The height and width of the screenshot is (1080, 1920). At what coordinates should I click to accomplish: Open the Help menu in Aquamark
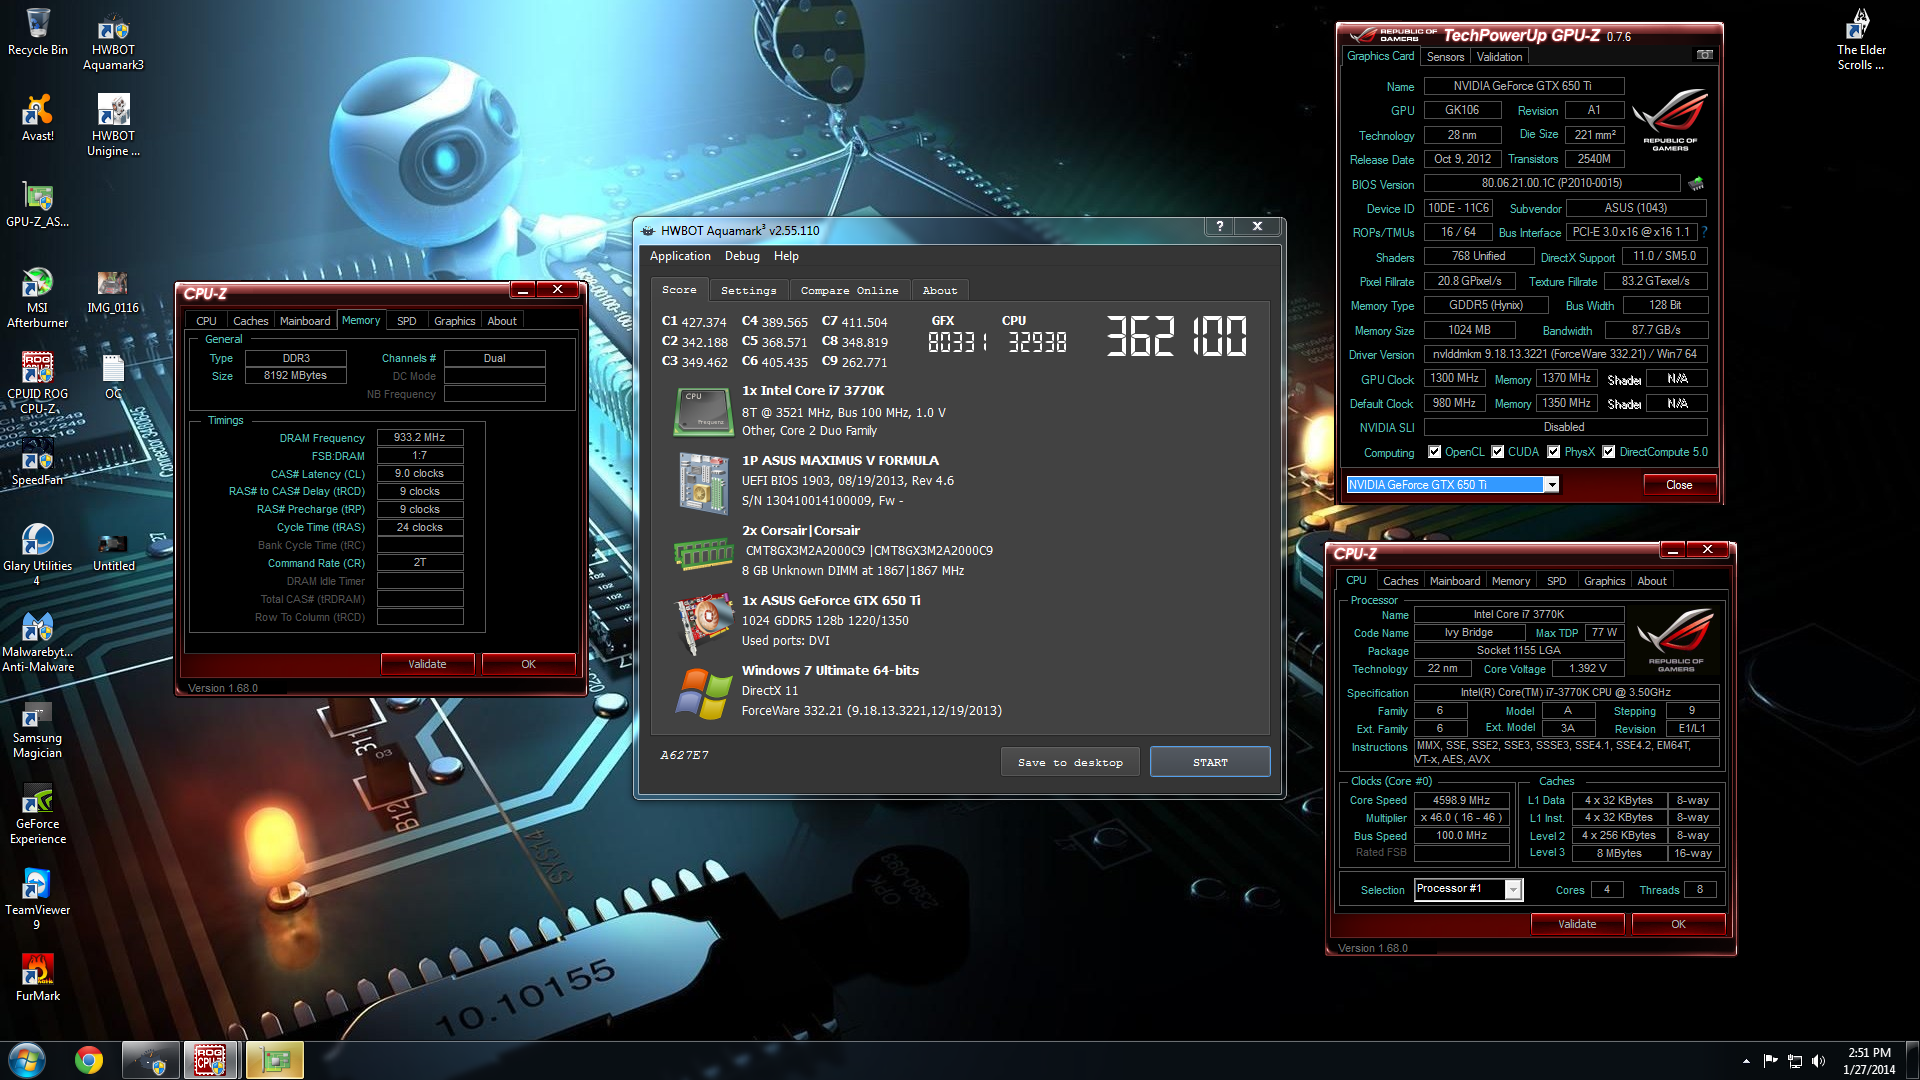click(x=786, y=256)
